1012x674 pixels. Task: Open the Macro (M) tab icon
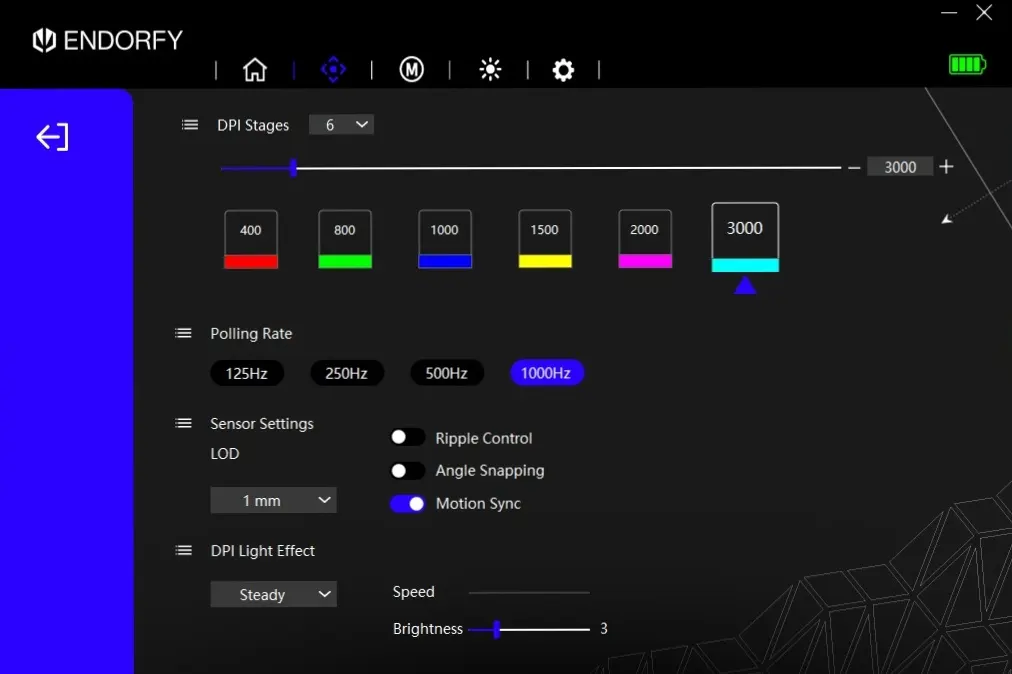(x=411, y=70)
